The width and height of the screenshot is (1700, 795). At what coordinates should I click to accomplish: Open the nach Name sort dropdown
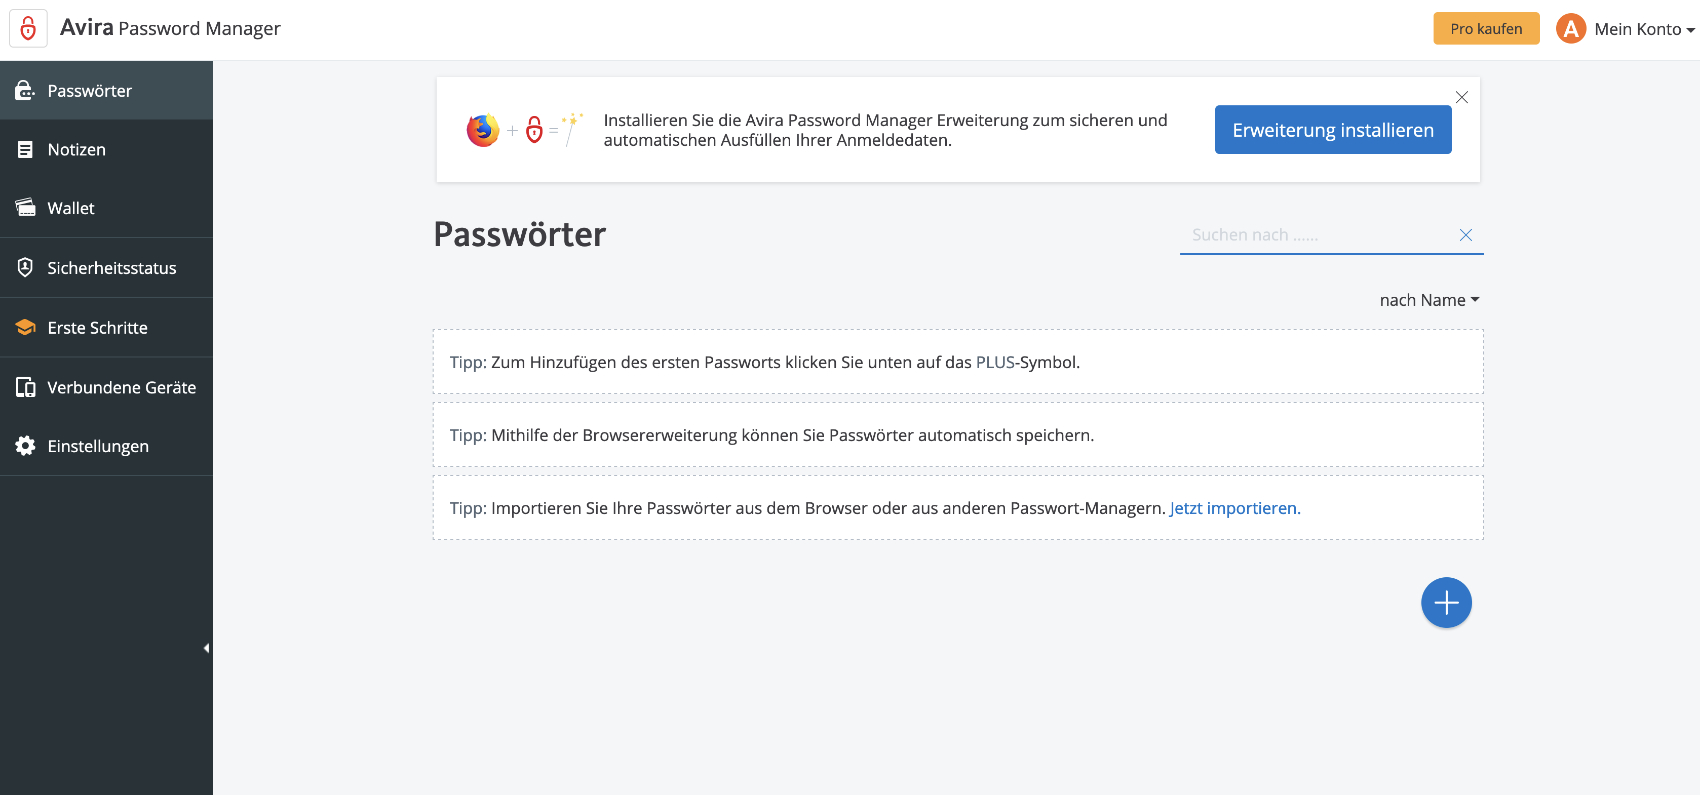click(x=1429, y=300)
